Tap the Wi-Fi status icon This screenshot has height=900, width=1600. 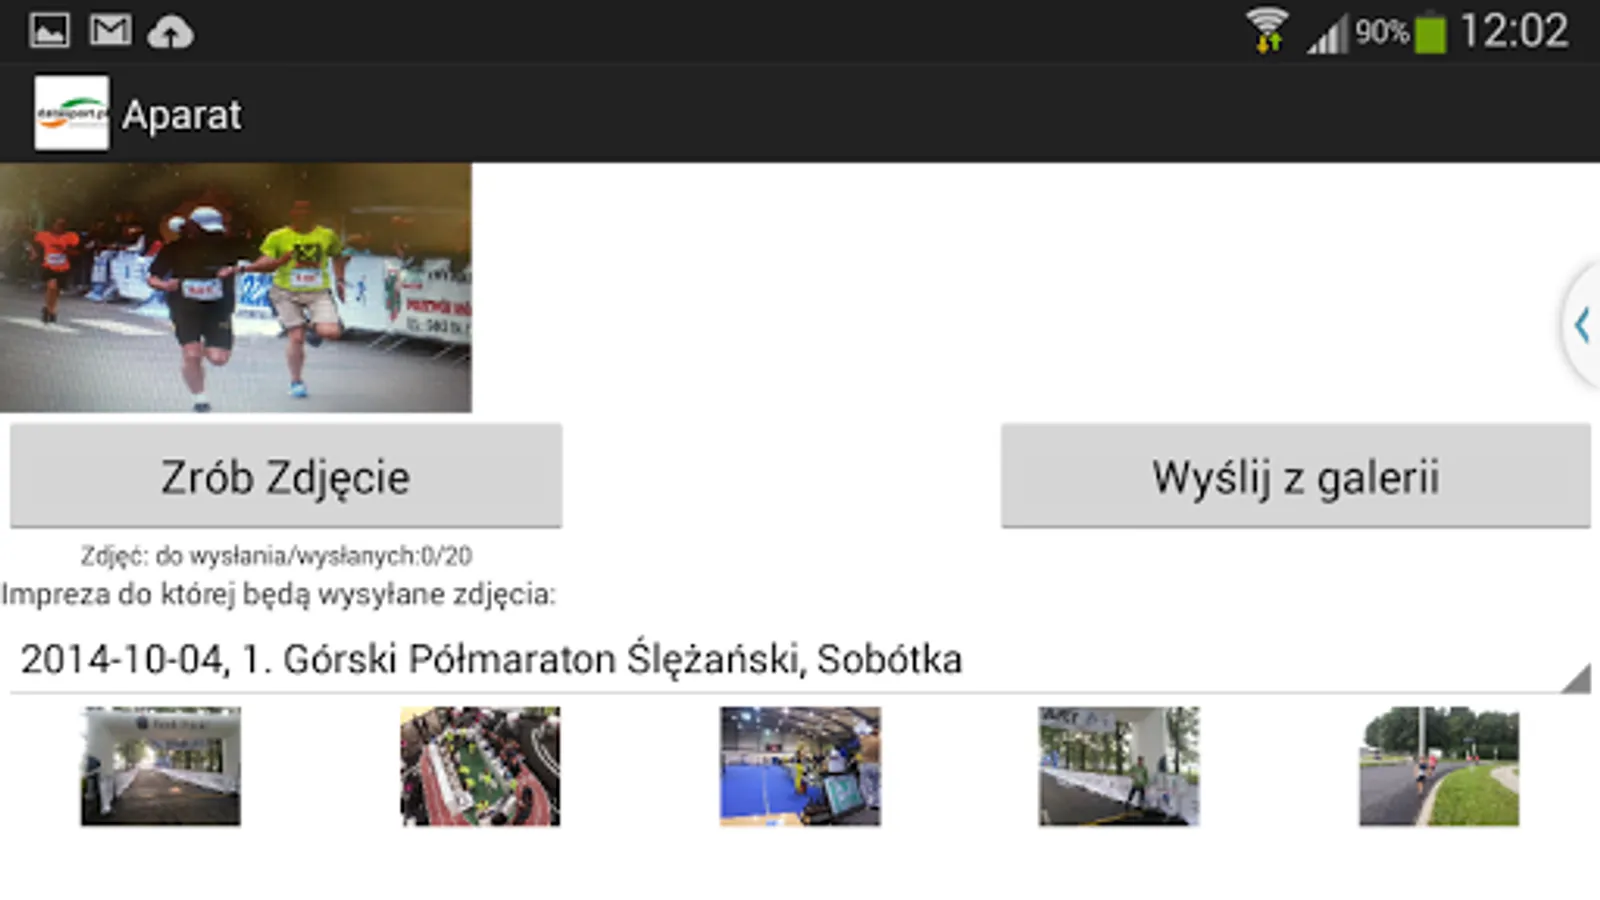[1266, 30]
